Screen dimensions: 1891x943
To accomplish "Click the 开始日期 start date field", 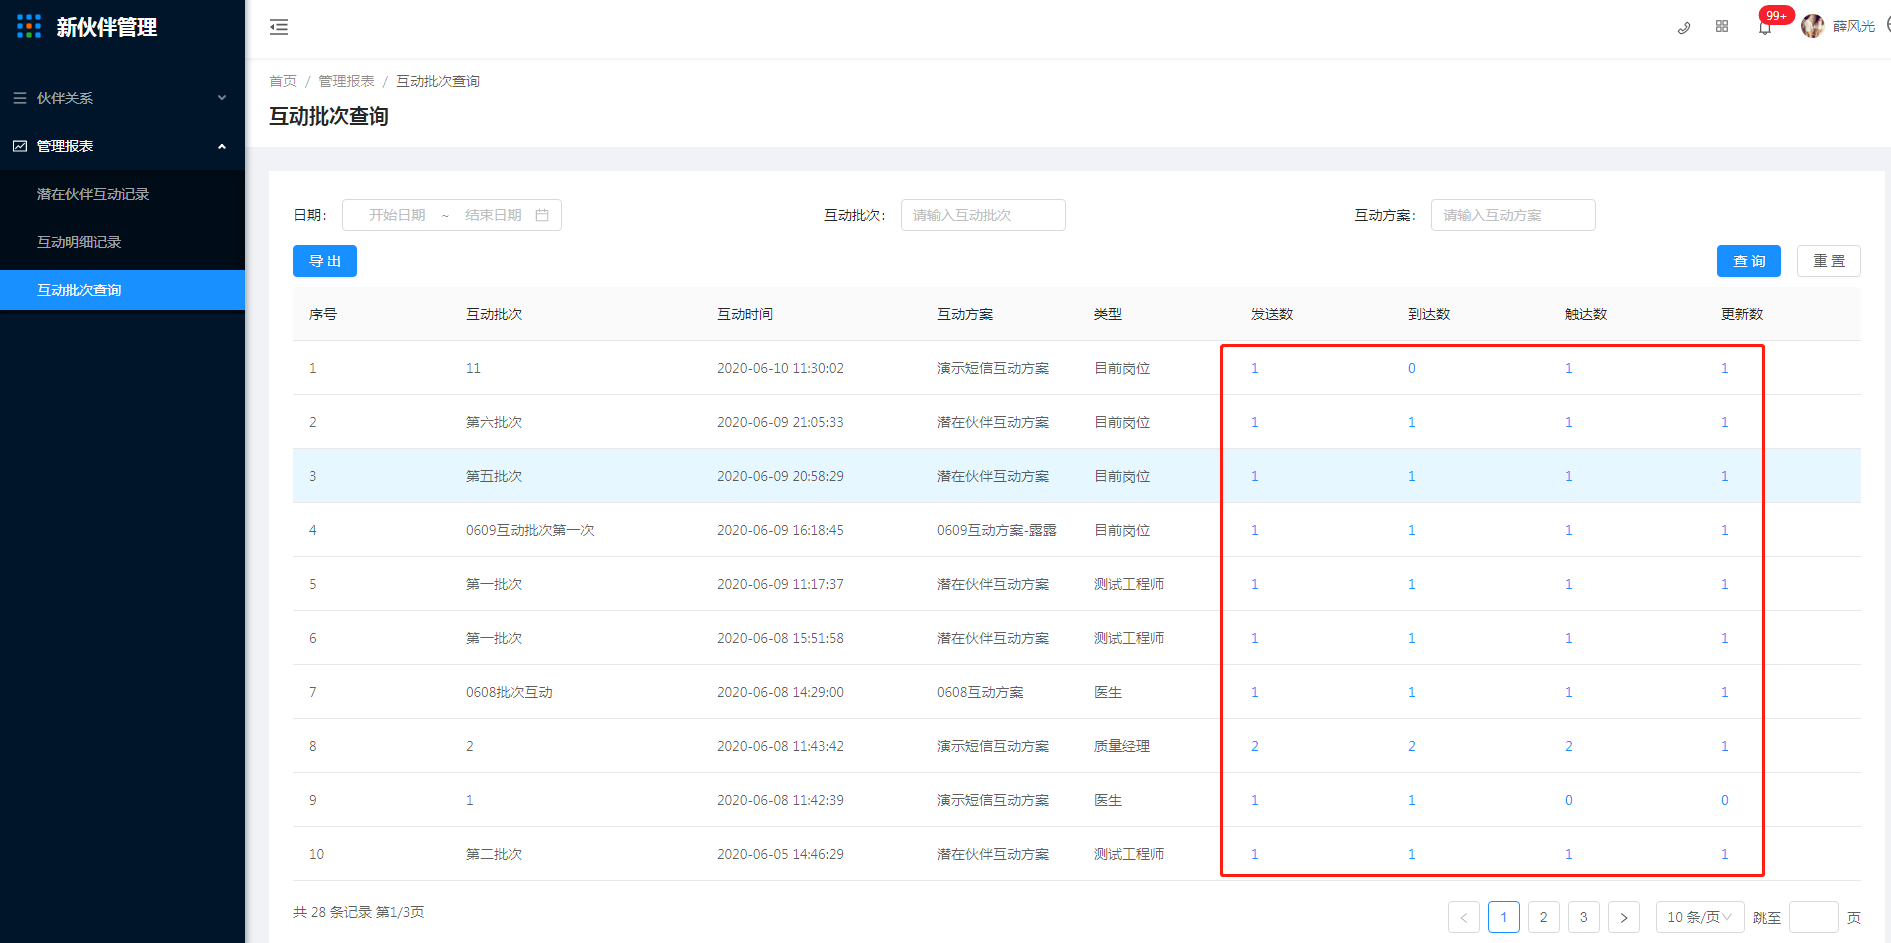I will (x=397, y=215).
